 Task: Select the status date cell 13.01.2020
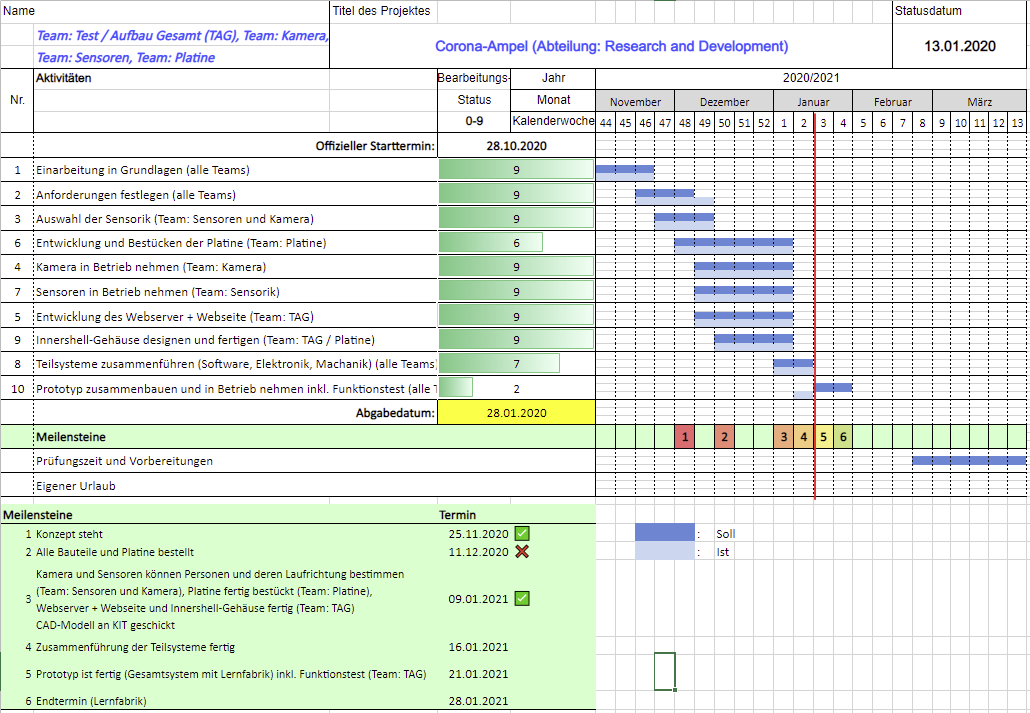[x=959, y=46]
